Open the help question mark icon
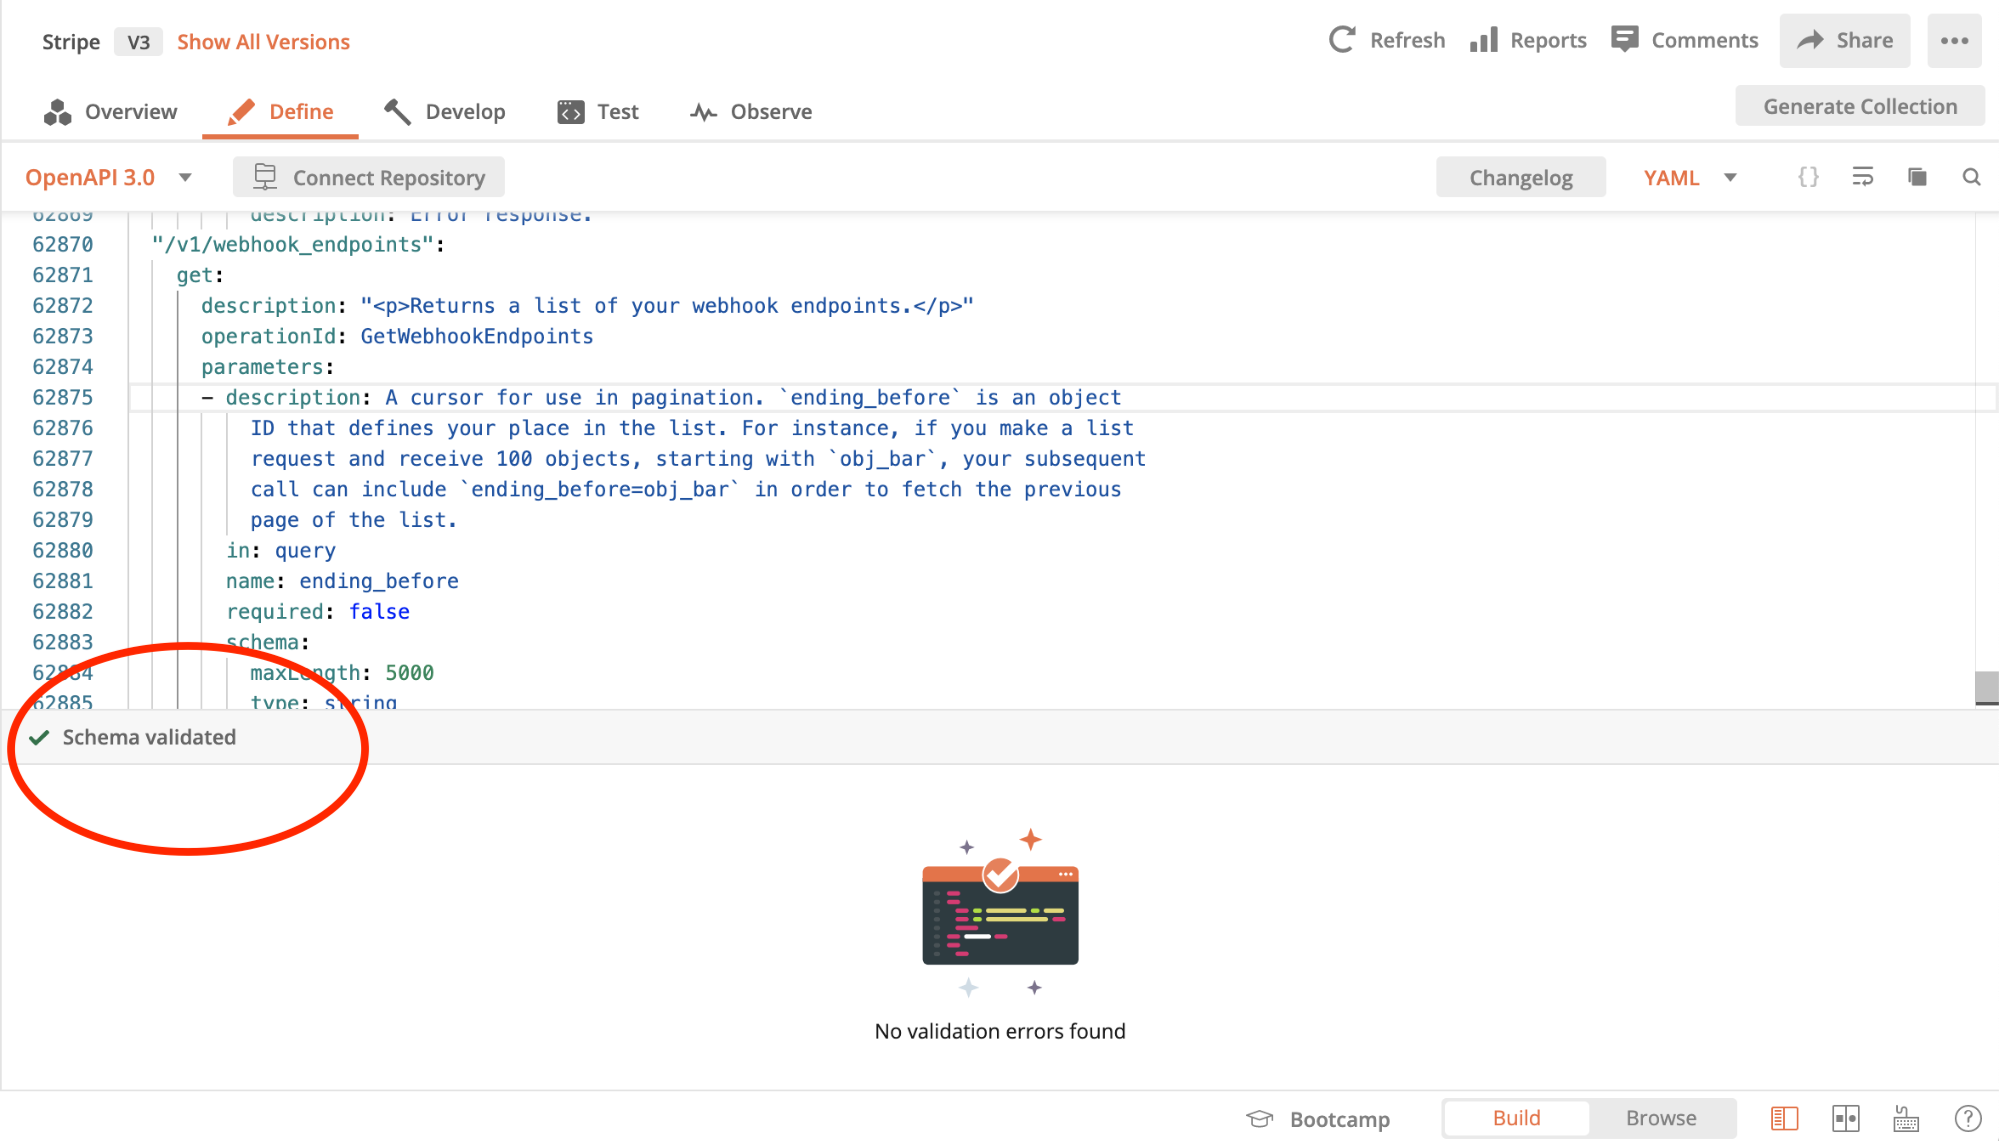The image size is (1999, 1141). coord(1967,1118)
